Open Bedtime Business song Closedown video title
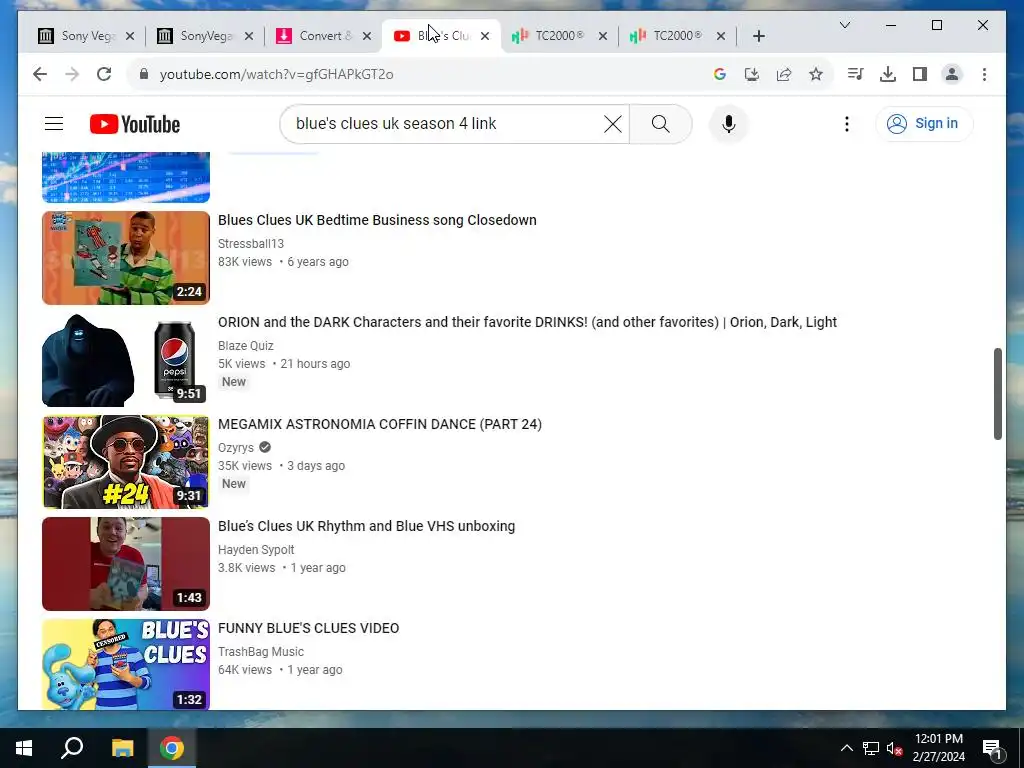Viewport: 1024px width, 768px height. point(377,220)
